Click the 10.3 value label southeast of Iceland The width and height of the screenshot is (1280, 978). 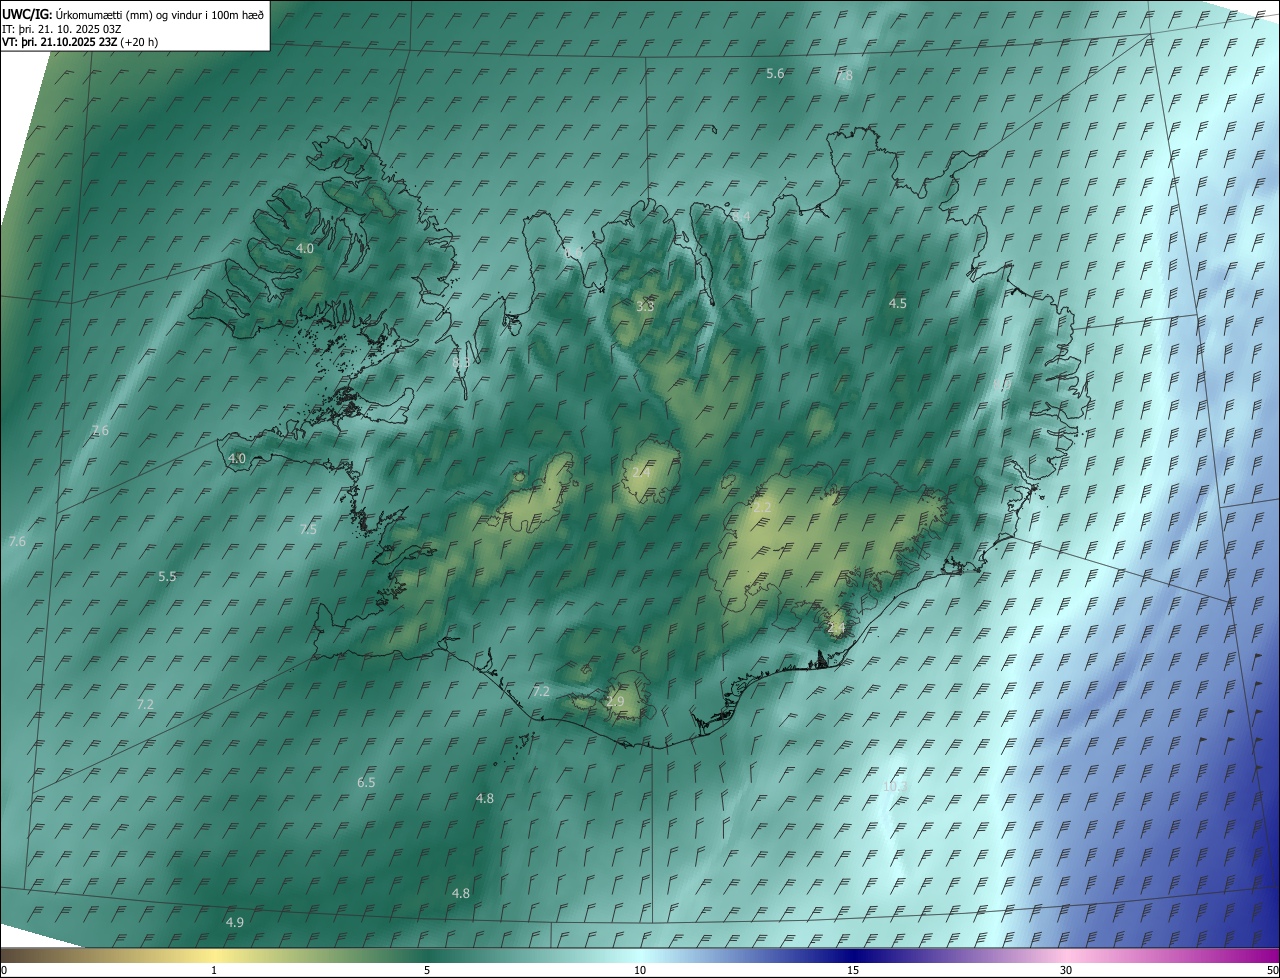coord(894,786)
